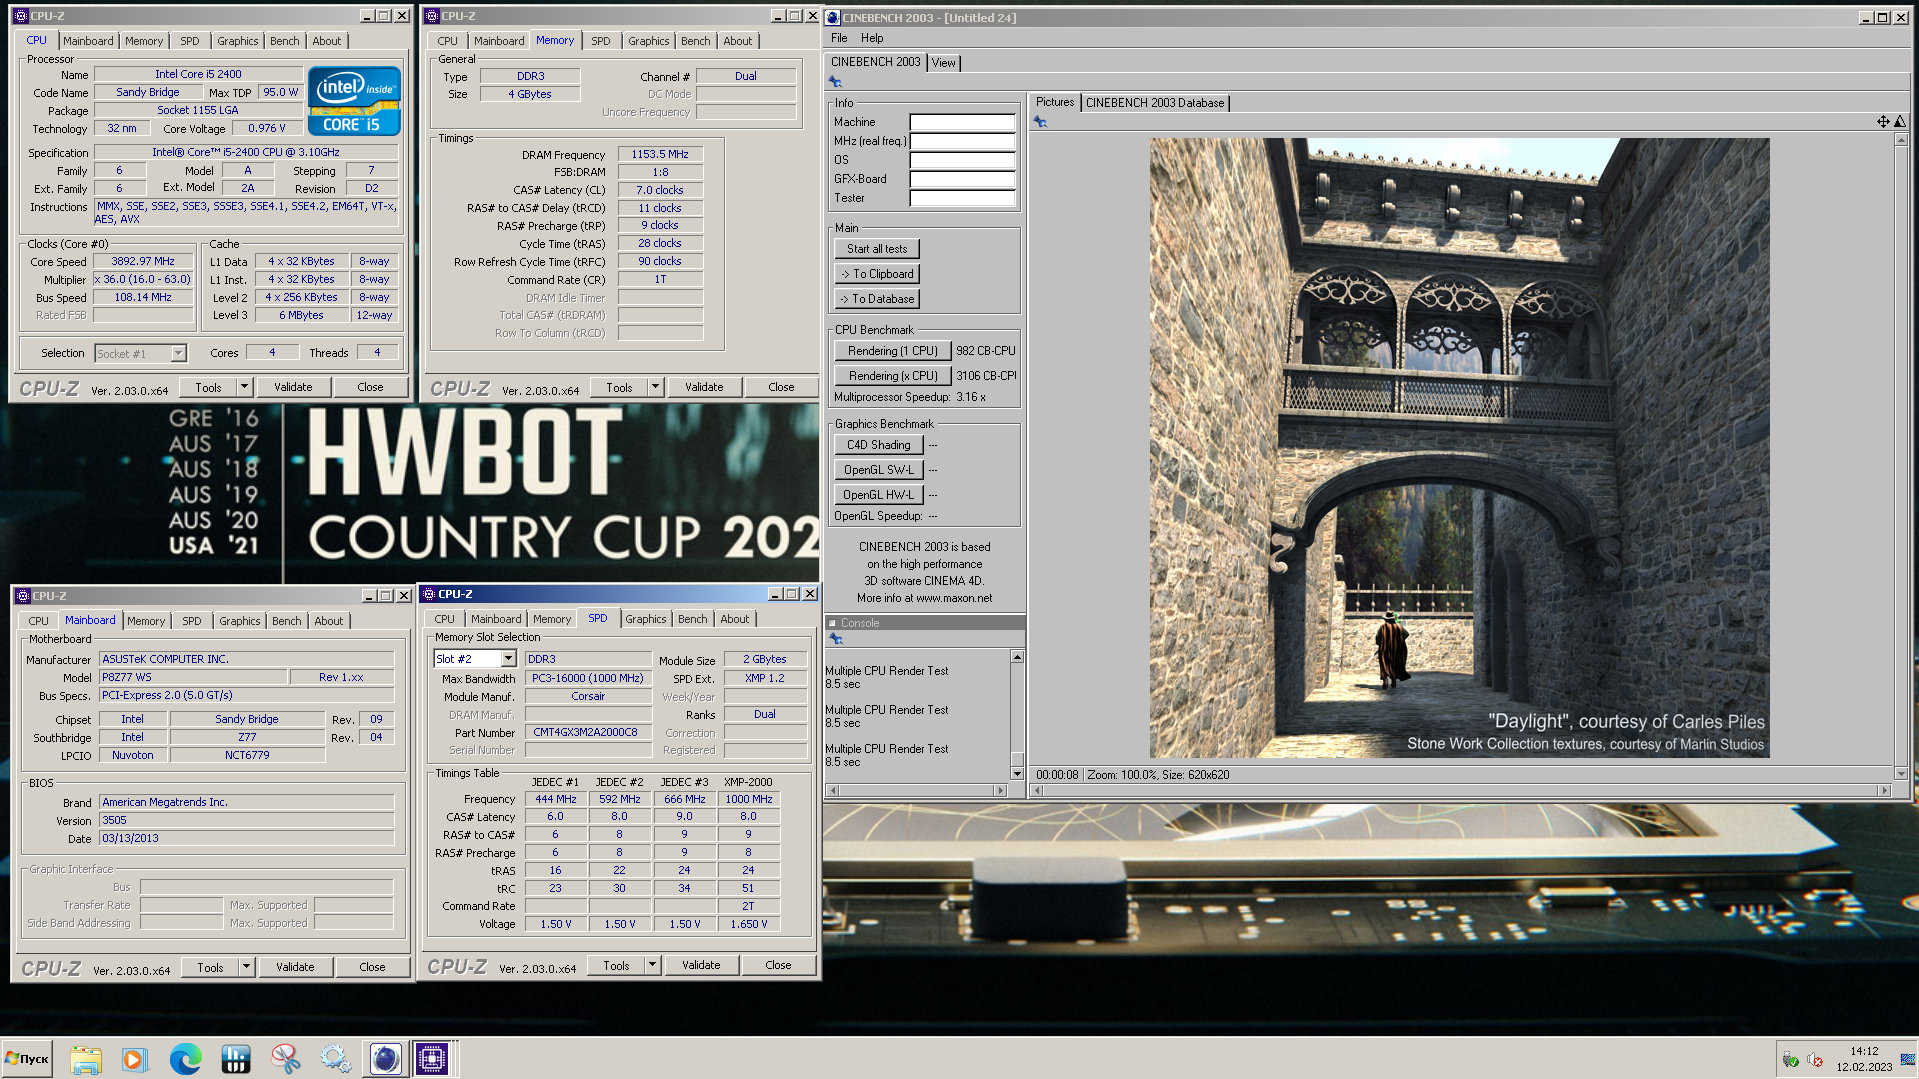Click the Tester input field
The height and width of the screenshot is (1079, 1919).
pos(962,198)
